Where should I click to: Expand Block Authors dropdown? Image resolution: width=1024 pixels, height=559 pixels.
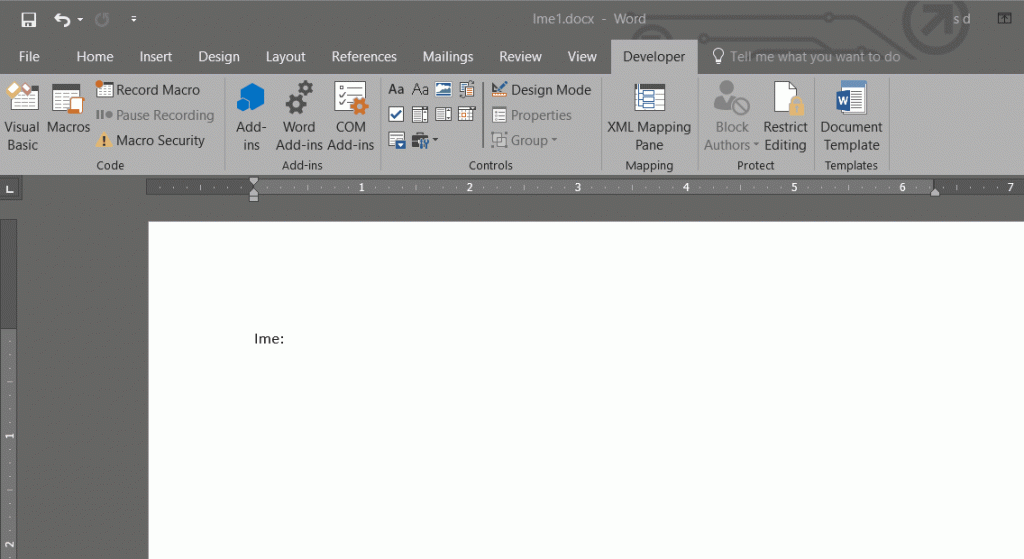click(731, 118)
